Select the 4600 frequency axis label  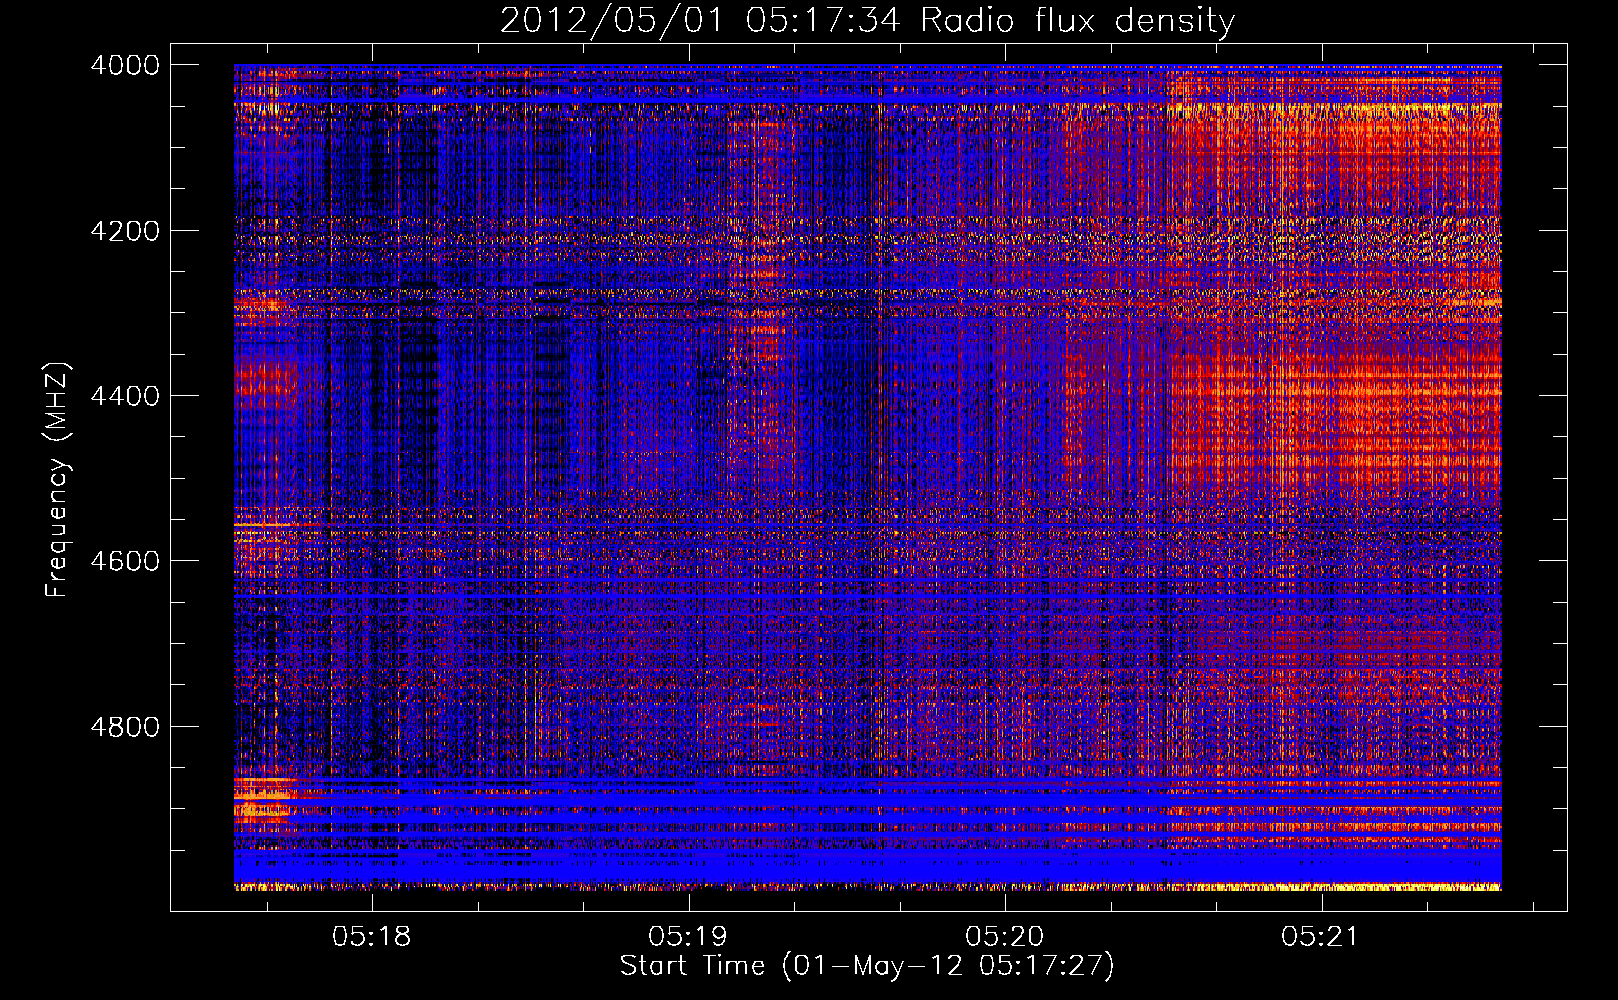tap(125, 561)
